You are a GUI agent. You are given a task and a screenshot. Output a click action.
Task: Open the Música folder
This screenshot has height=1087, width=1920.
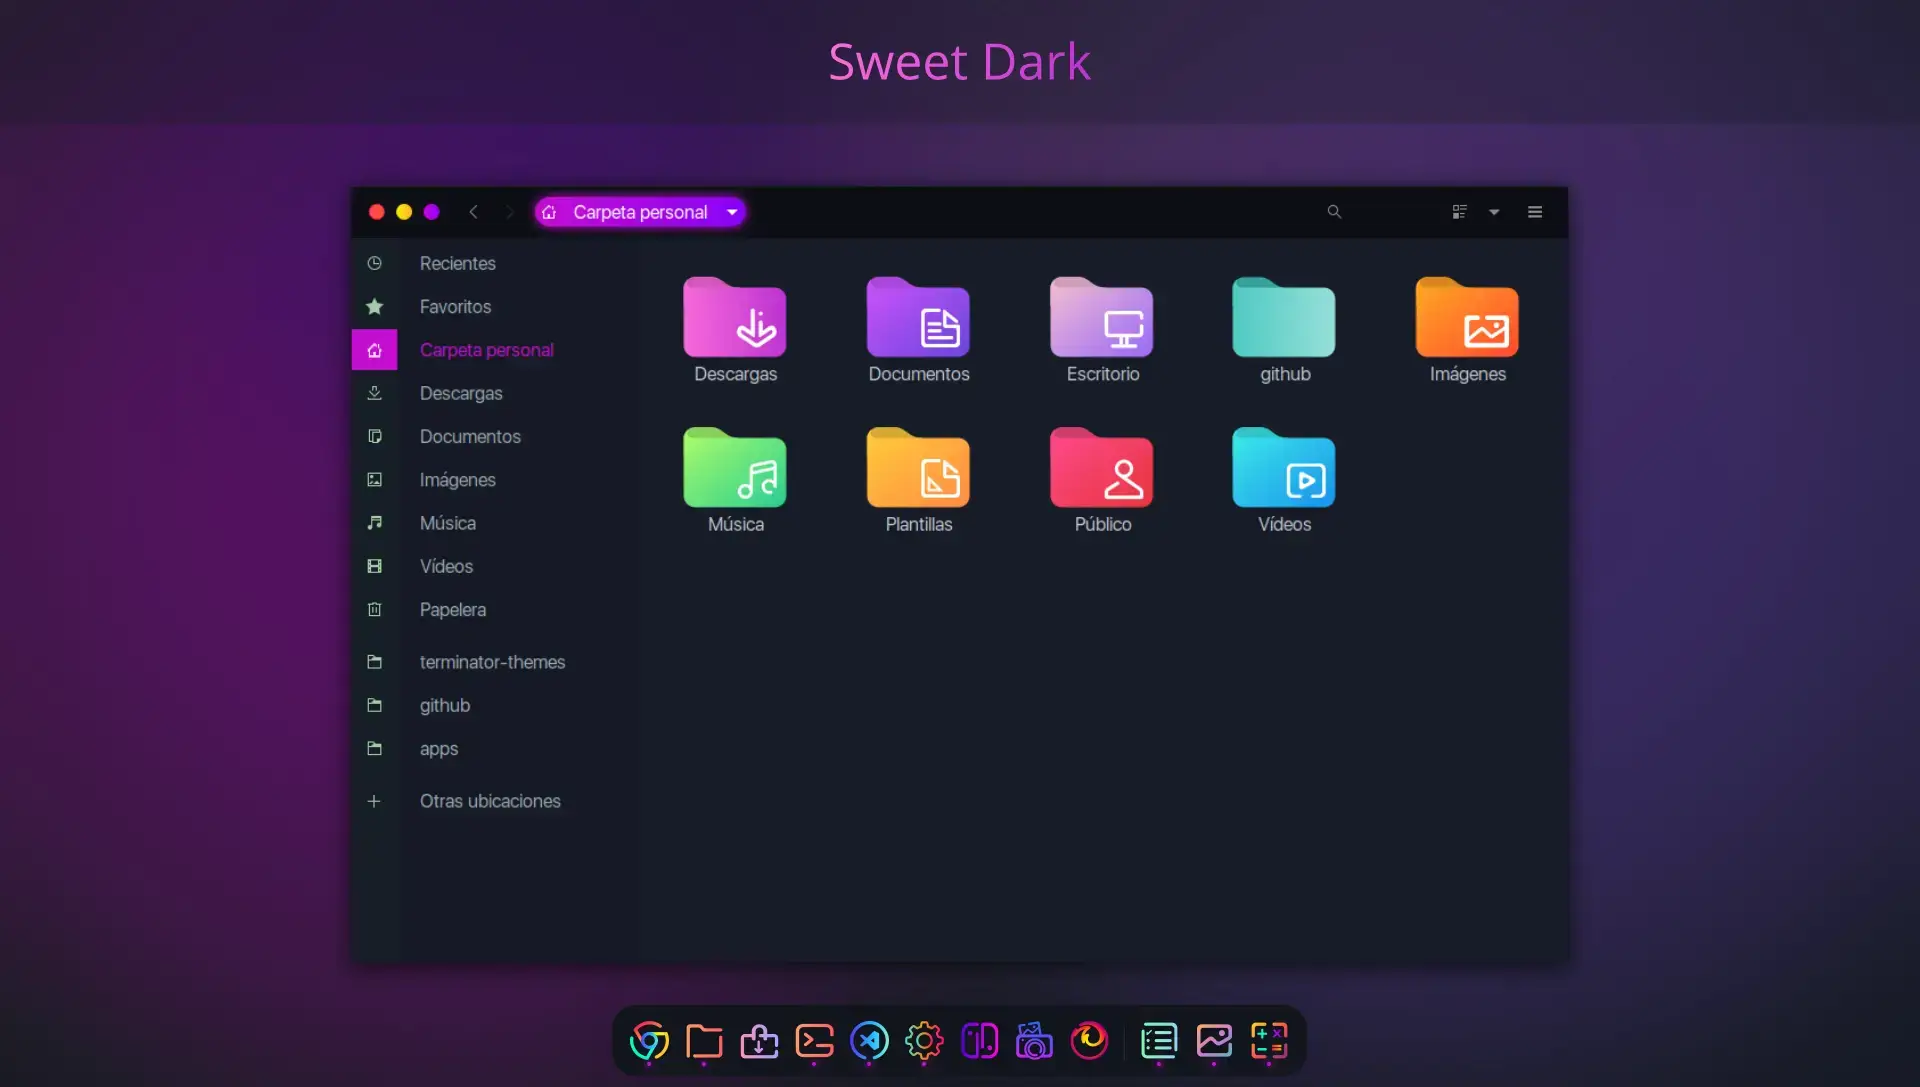[x=735, y=470]
